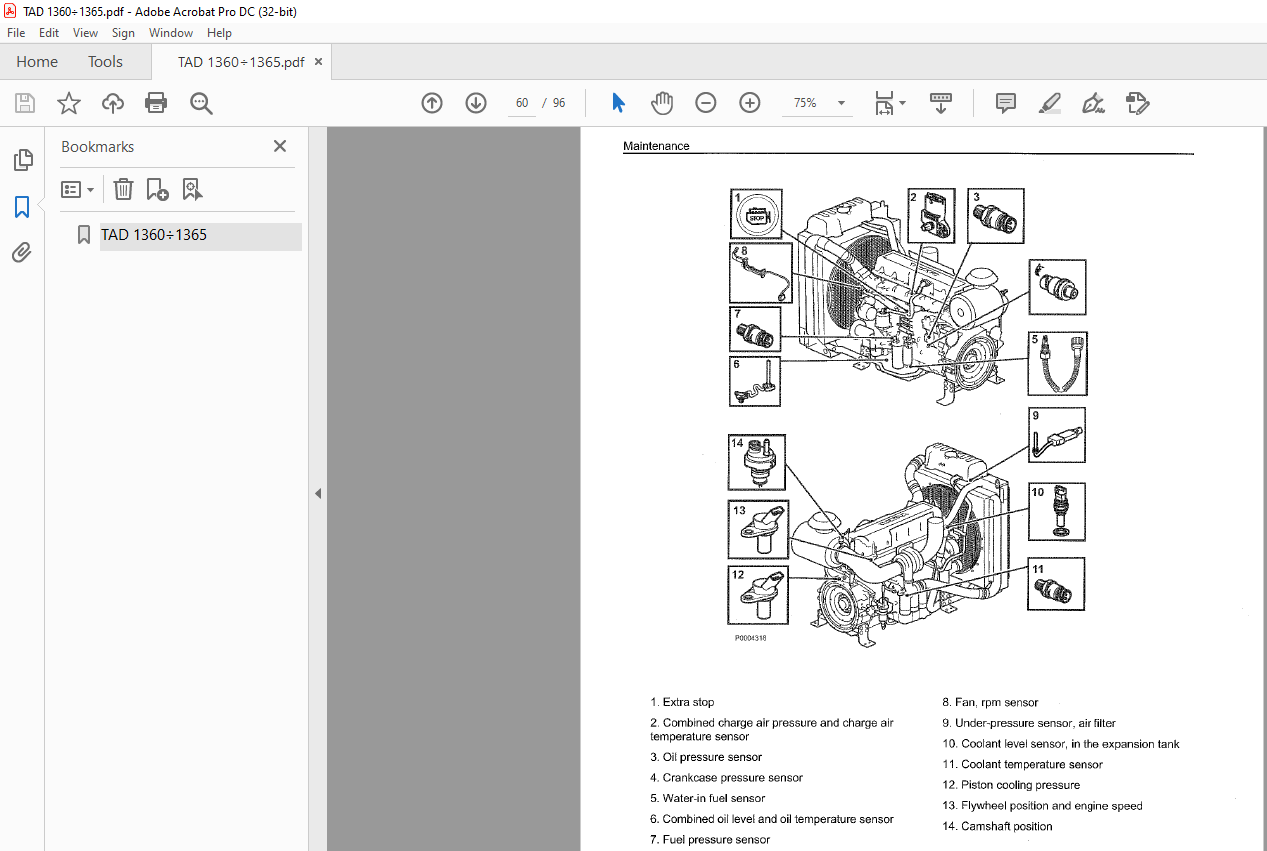This screenshot has height=851, width=1267.
Task: Open the Sign menu
Action: pos(123,33)
